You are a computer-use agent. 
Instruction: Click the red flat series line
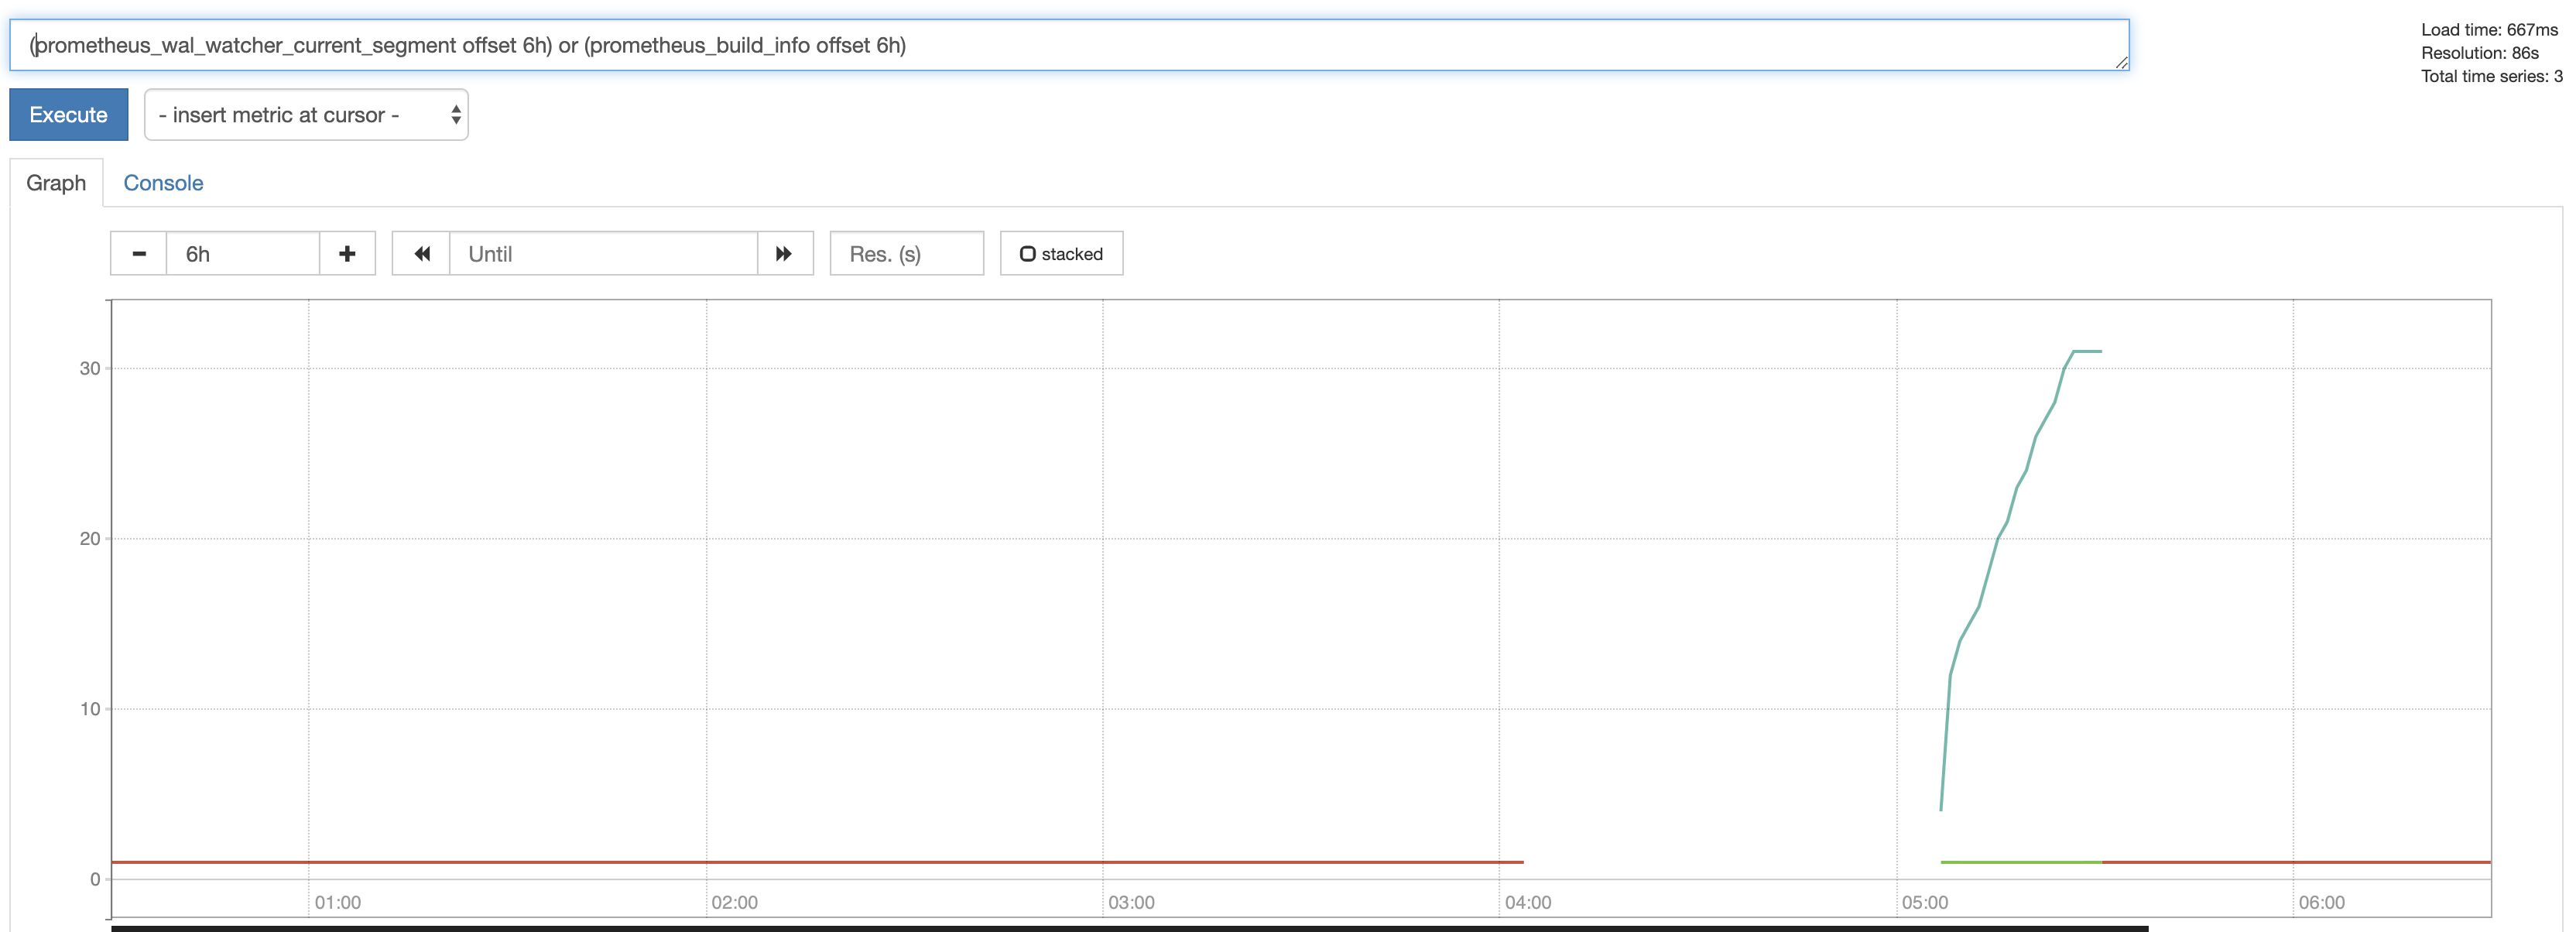pyautogui.click(x=800, y=862)
